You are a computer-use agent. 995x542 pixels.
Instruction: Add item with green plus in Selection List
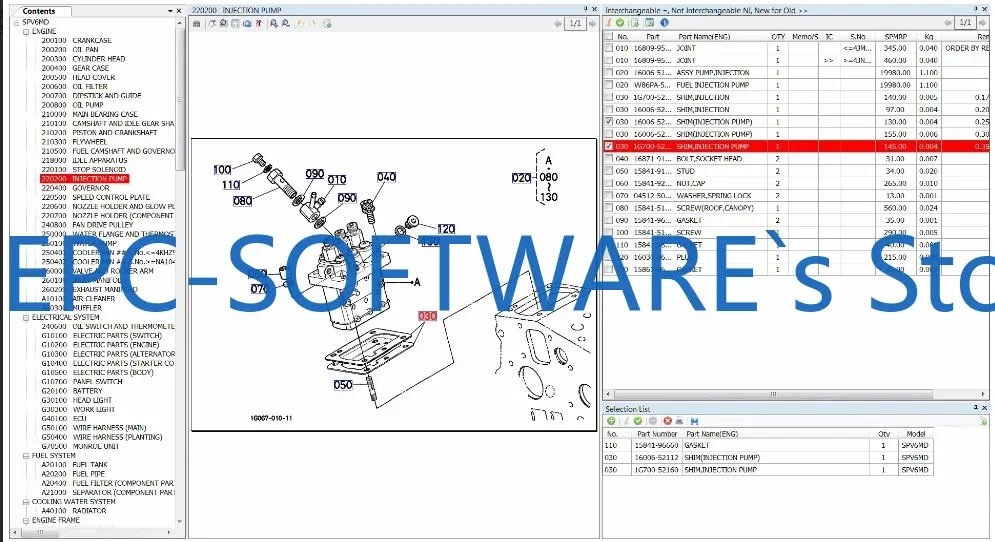tap(611, 421)
